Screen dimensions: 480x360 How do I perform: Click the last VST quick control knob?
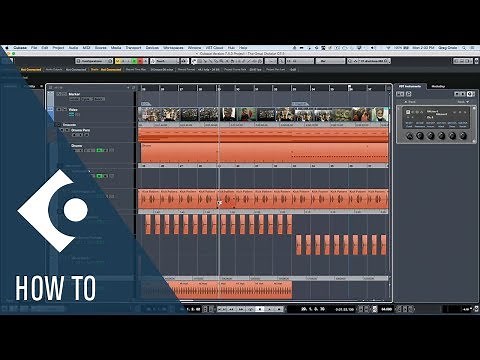coord(463,136)
